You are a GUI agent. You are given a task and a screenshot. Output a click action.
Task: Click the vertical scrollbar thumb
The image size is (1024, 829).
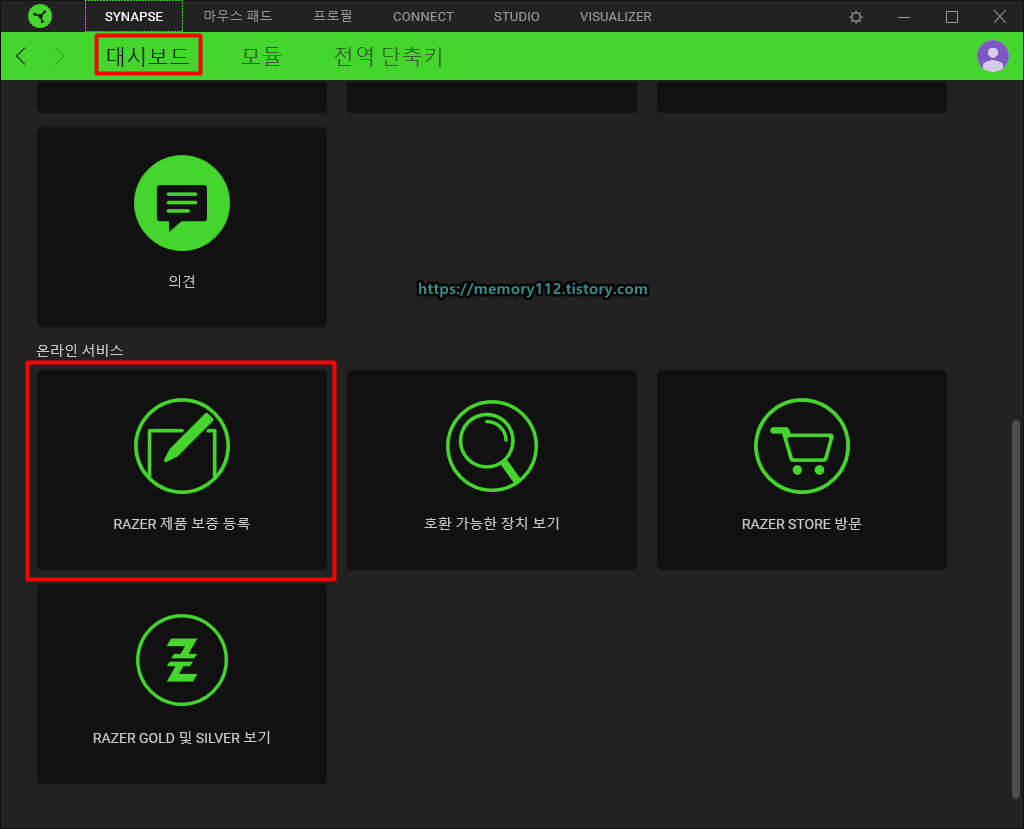1016,609
